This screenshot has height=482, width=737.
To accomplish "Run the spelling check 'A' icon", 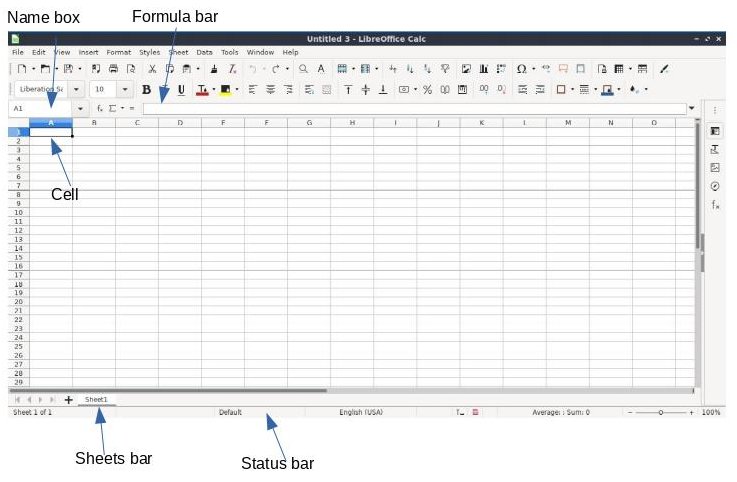I will tap(321, 69).
